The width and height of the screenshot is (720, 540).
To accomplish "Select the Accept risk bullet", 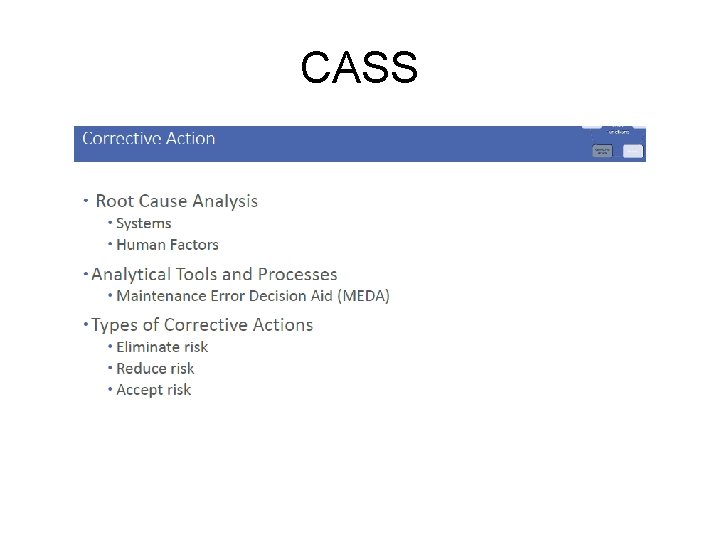I will click(x=153, y=390).
